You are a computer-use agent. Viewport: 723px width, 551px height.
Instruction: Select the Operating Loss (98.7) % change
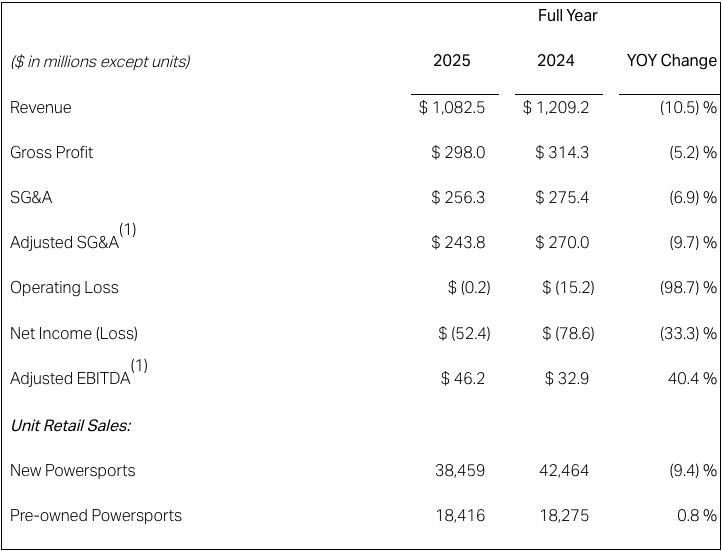click(x=688, y=287)
